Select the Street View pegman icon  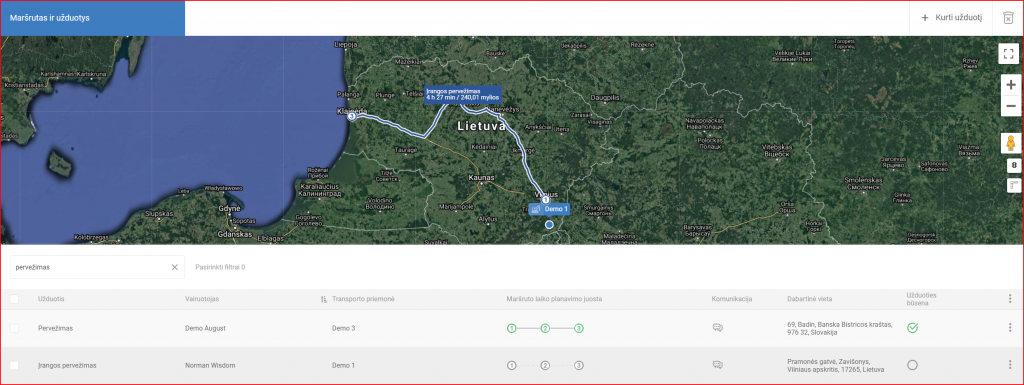click(1011, 143)
